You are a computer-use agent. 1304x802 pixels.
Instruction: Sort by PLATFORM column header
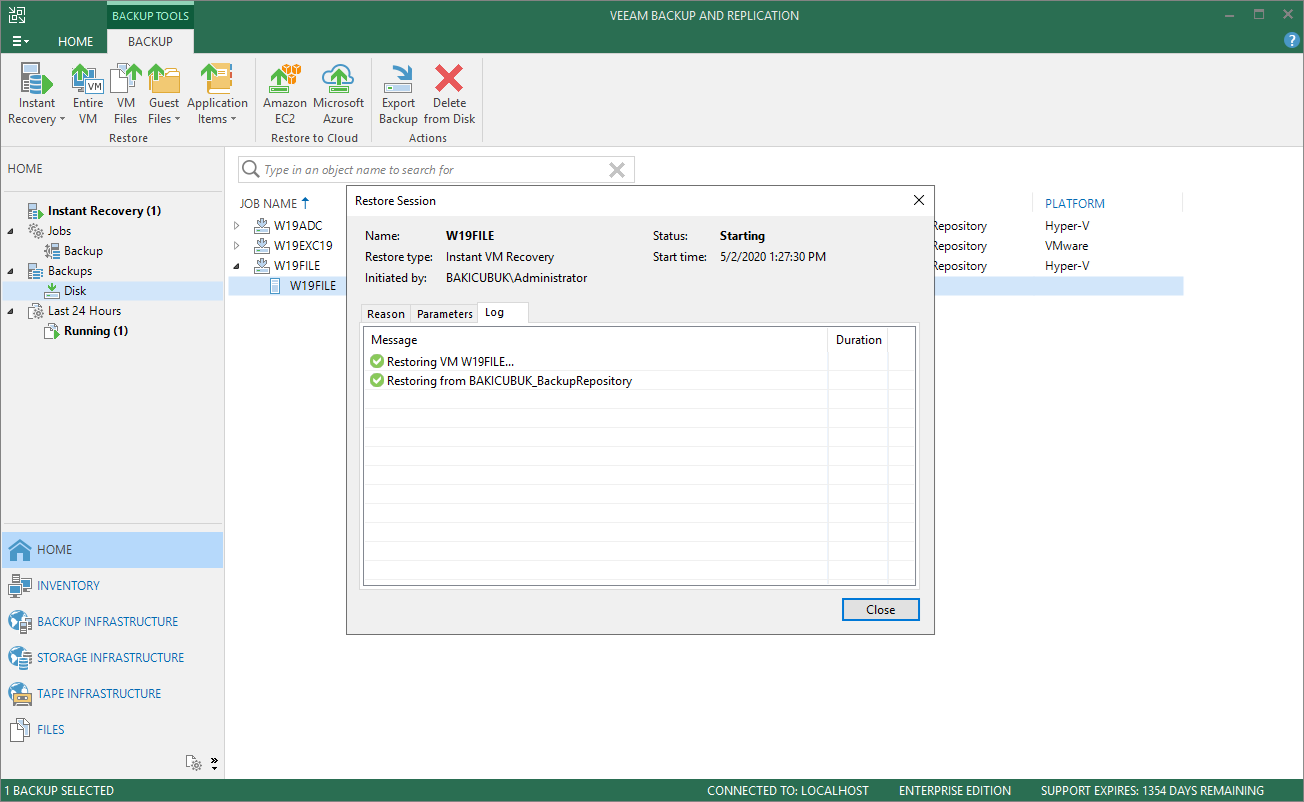tap(1075, 203)
